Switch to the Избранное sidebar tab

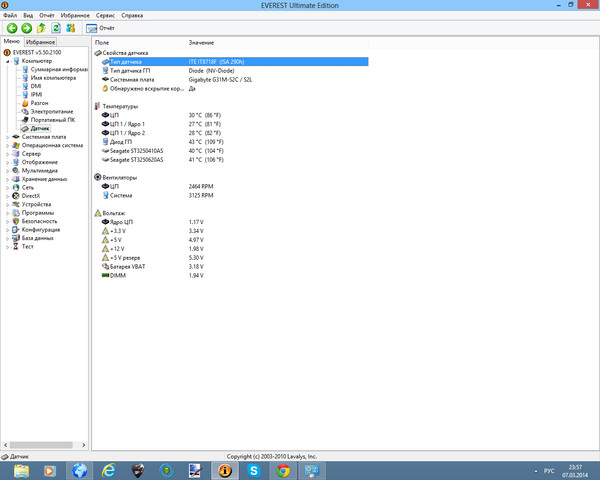click(x=41, y=42)
